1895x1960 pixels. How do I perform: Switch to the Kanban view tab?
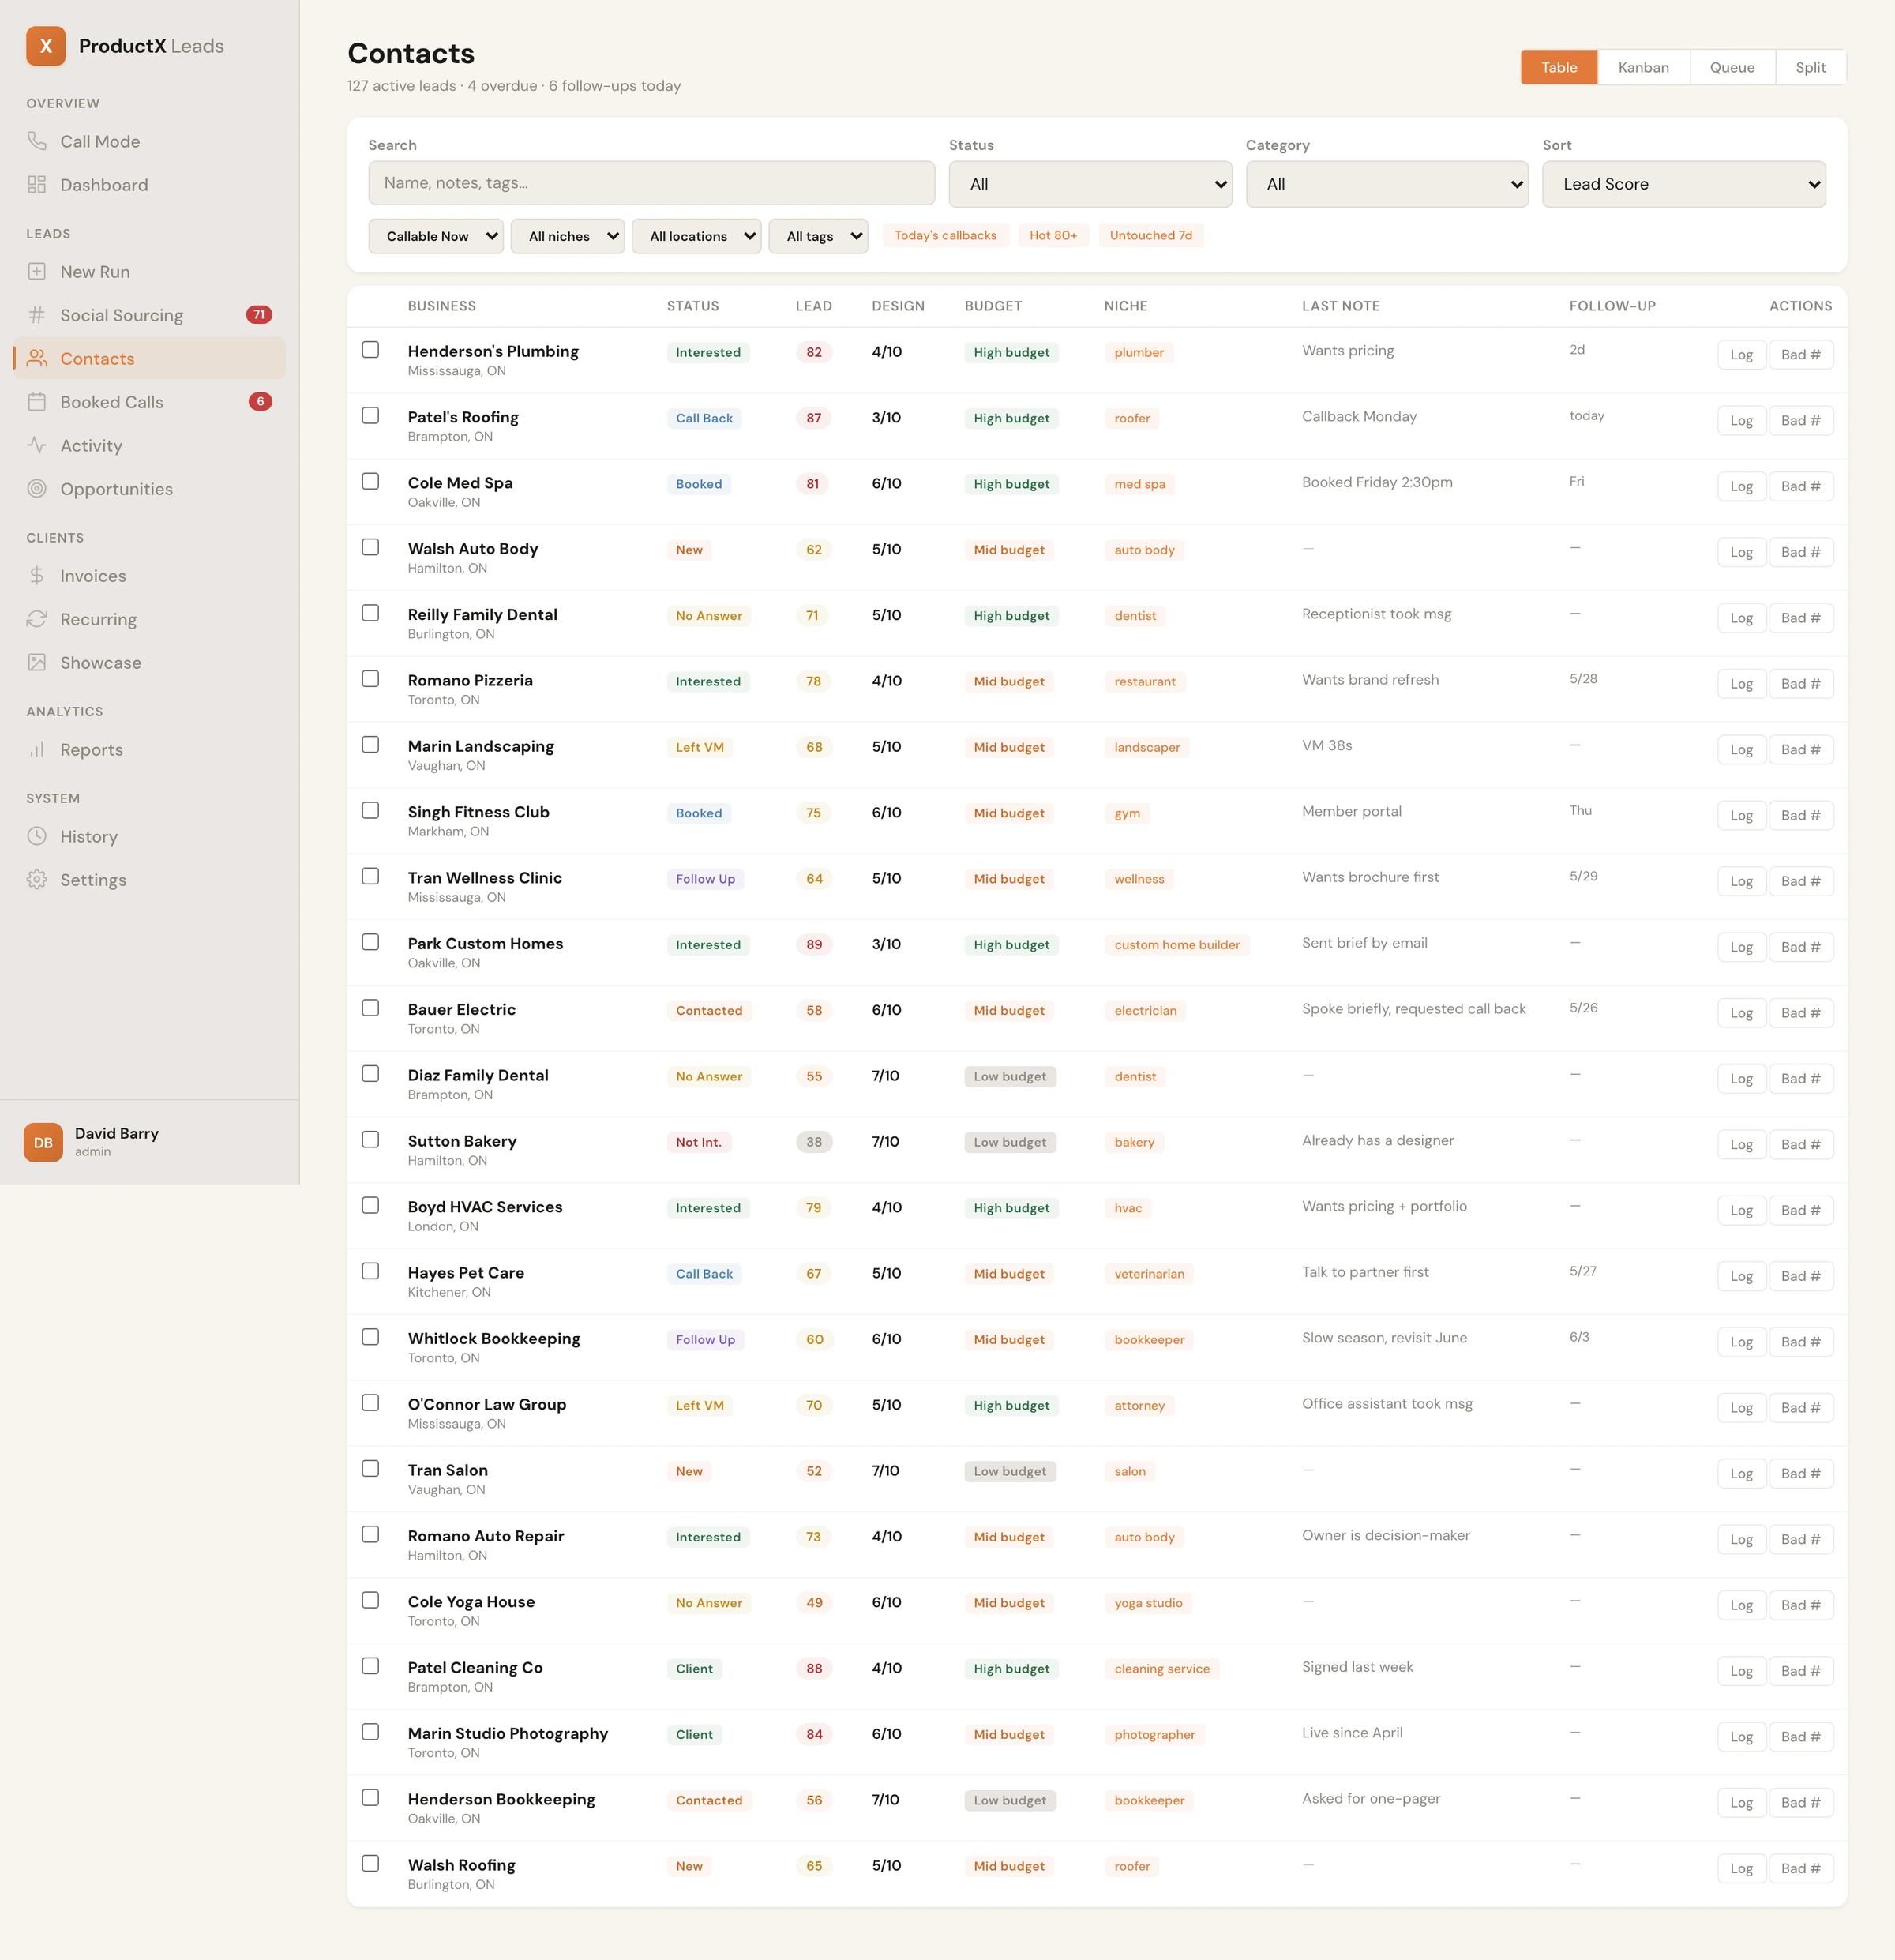tap(1643, 67)
